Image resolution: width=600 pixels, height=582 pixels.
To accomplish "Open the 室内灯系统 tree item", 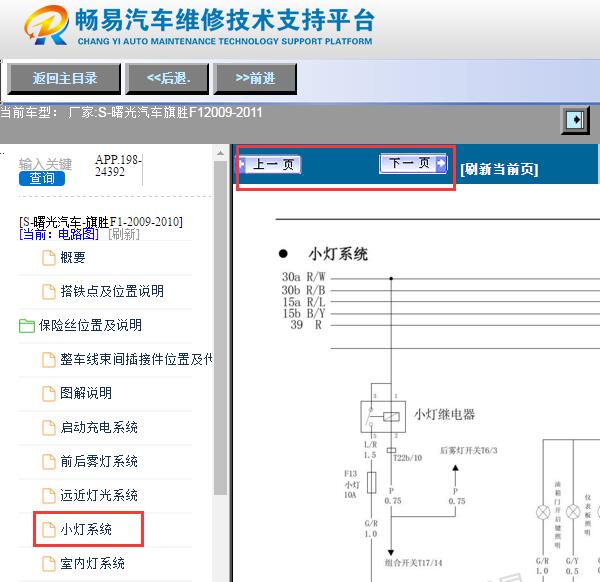I will [92, 564].
